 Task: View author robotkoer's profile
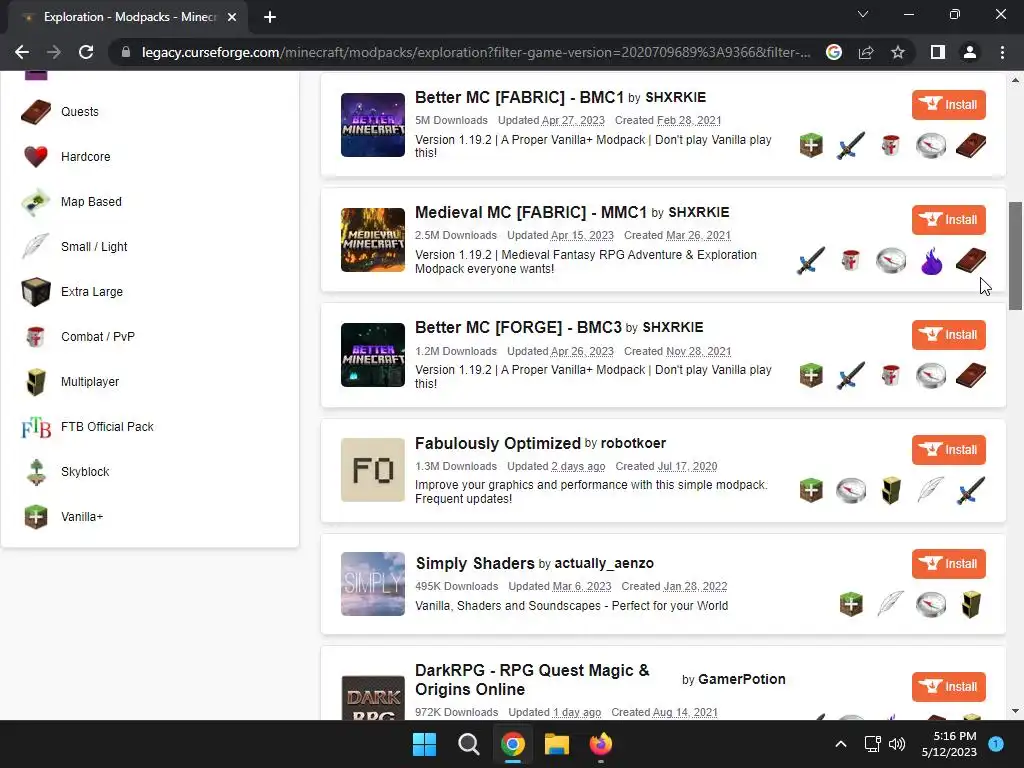[633, 443]
